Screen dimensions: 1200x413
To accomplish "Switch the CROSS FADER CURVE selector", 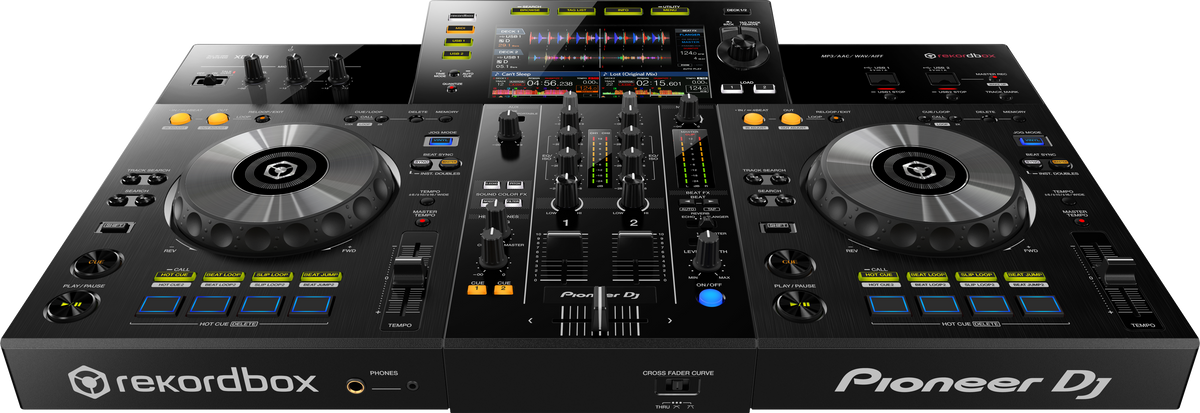I will point(677,386).
